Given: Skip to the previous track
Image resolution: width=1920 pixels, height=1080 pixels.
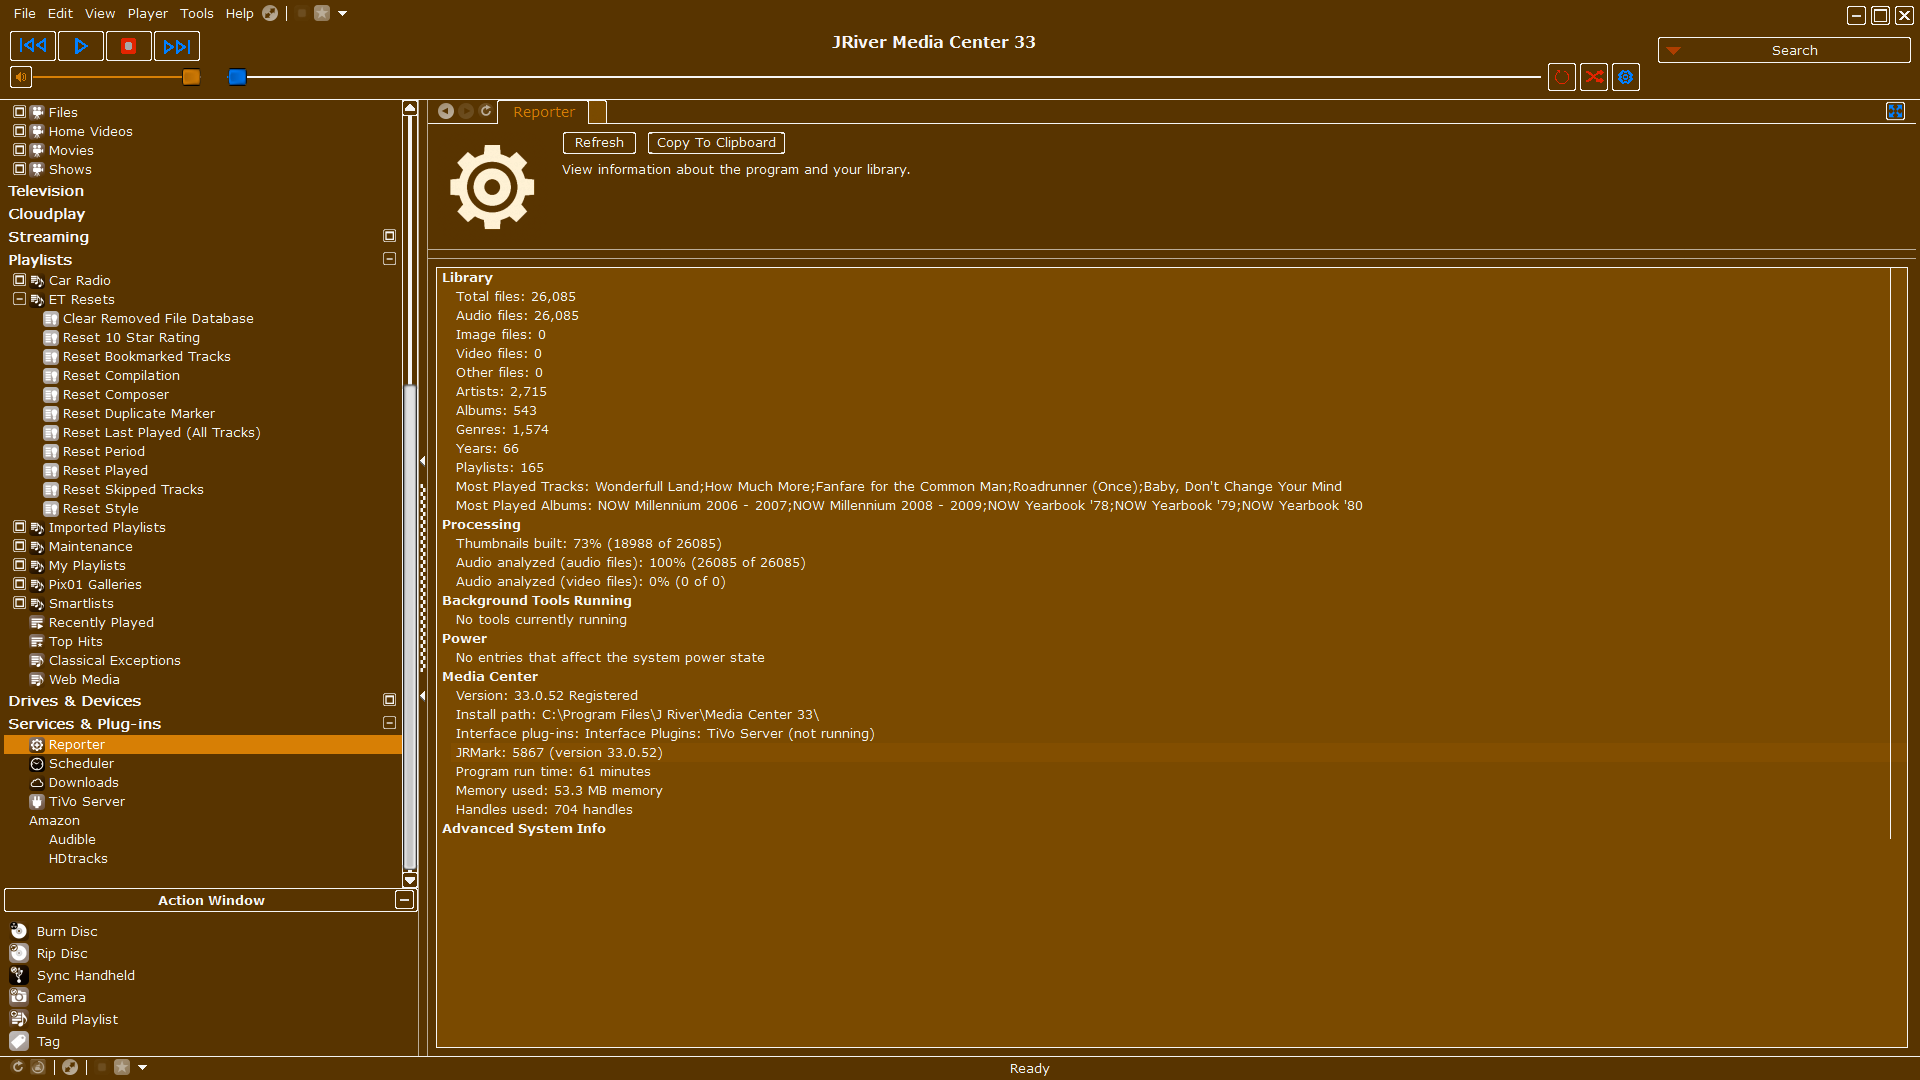Looking at the screenshot, I should (x=33, y=46).
